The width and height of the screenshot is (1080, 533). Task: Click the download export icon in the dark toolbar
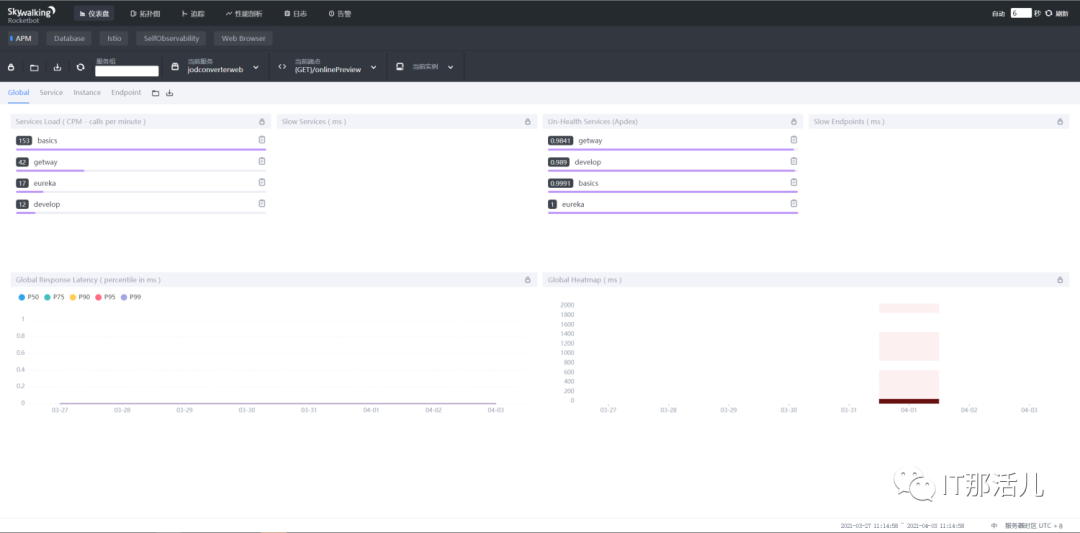pyautogui.click(x=57, y=67)
